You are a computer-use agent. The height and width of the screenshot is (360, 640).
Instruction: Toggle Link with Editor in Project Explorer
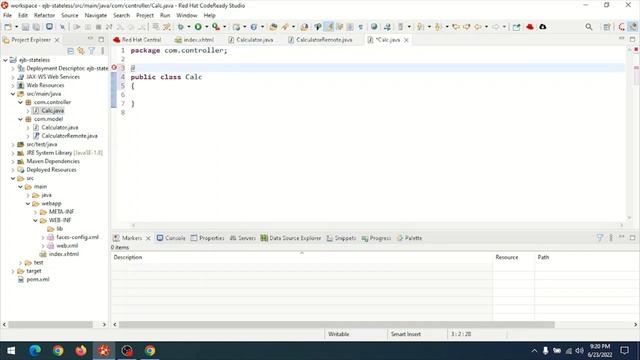tap(81, 51)
